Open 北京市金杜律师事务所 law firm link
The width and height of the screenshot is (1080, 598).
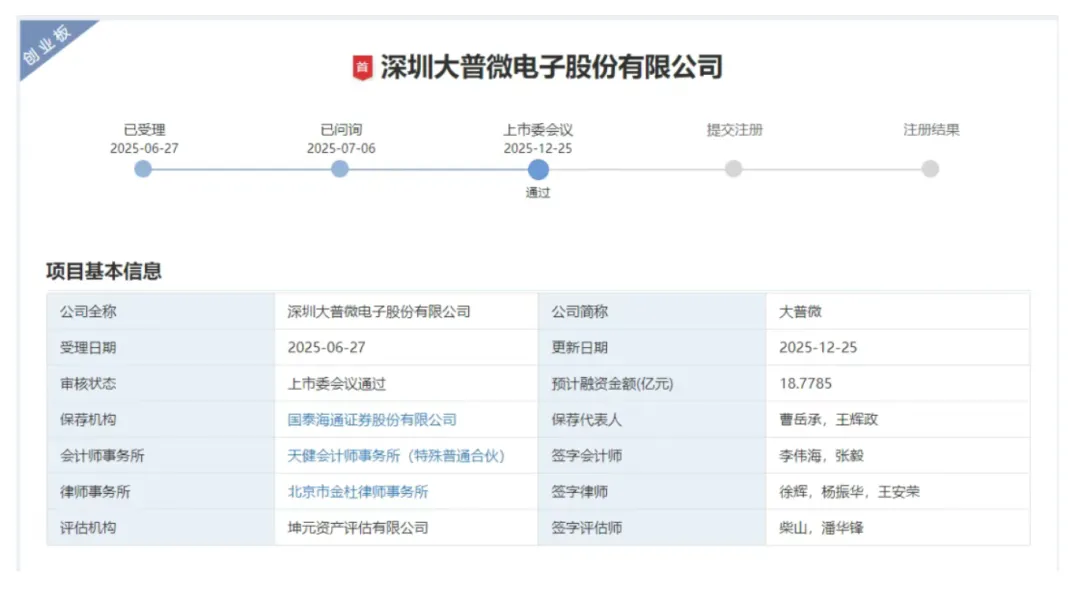[x=357, y=491]
